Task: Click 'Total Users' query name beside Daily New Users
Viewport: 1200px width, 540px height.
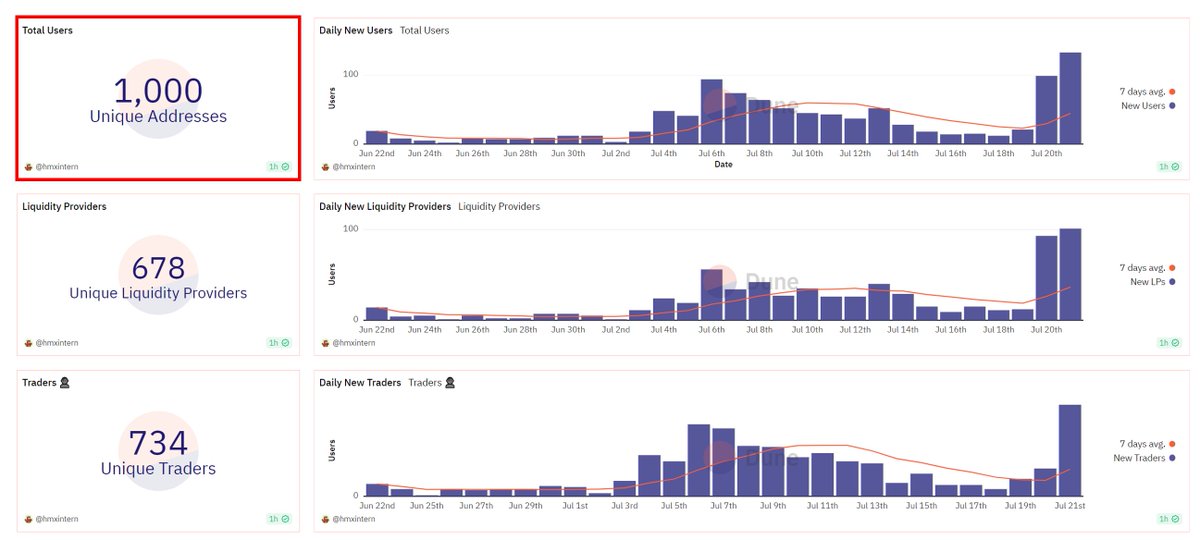Action: click(425, 30)
